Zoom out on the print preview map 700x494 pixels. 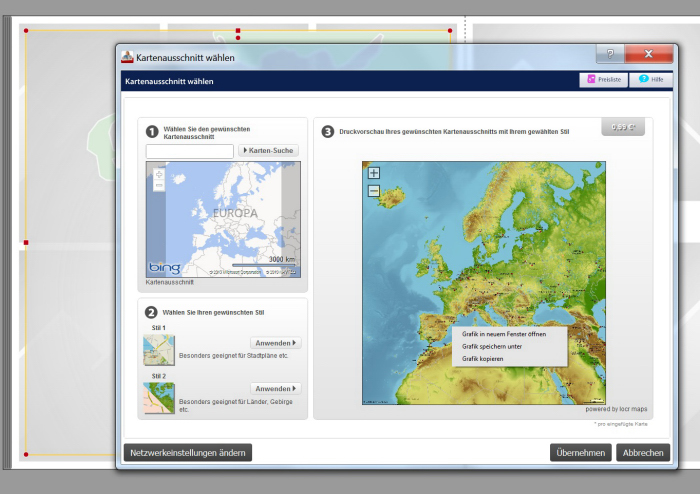click(374, 190)
